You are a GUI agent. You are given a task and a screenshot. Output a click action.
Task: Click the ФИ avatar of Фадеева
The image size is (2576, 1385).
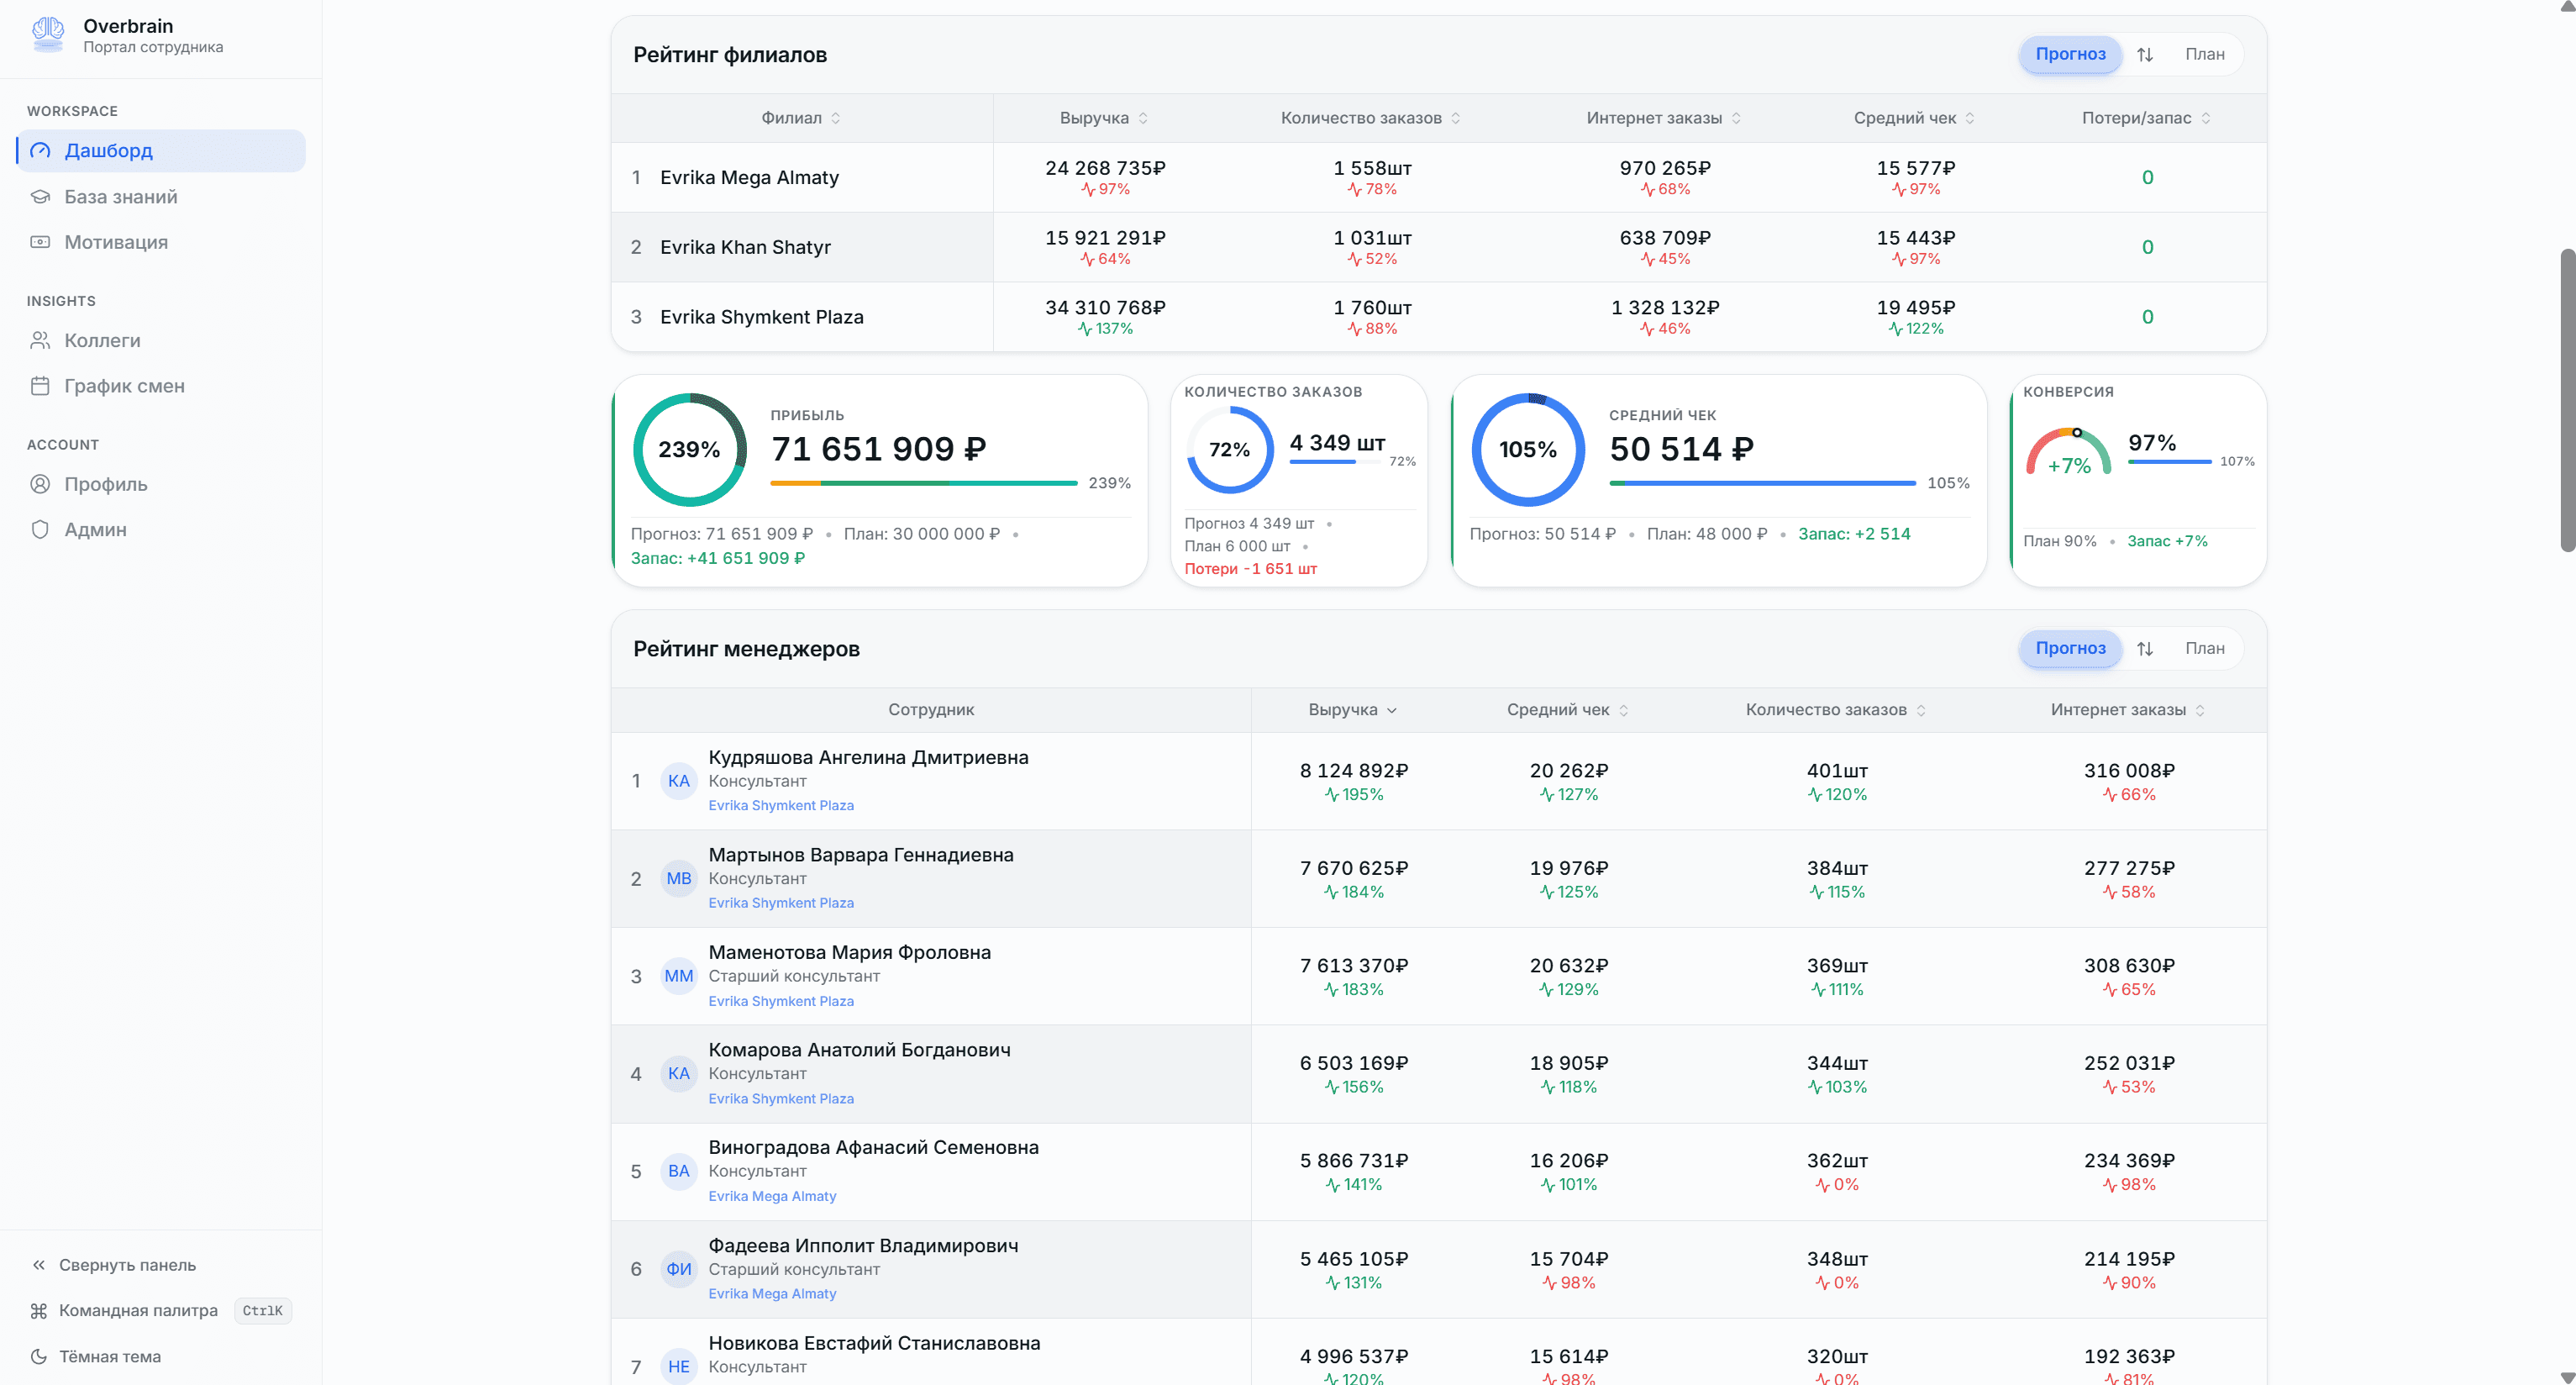coord(679,1270)
